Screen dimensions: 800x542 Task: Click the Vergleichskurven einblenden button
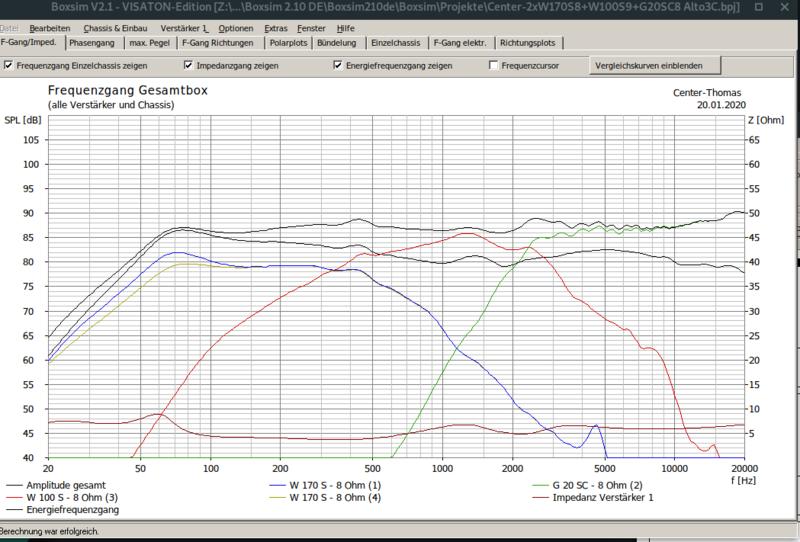click(655, 66)
